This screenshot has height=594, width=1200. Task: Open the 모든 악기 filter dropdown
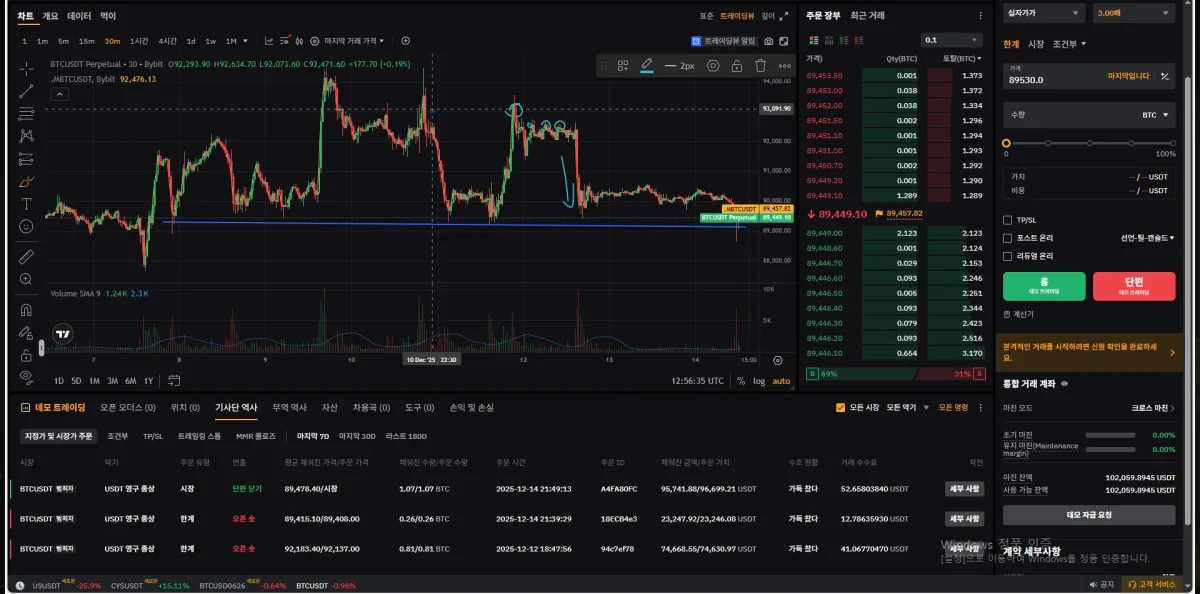coord(908,407)
